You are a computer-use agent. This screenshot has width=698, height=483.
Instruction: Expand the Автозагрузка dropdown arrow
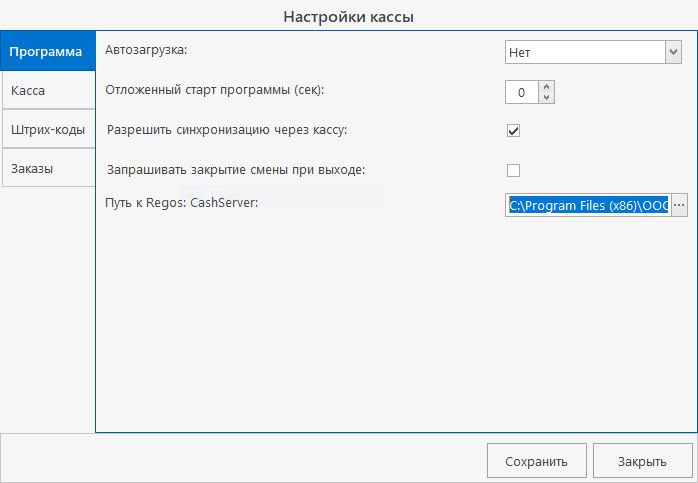pyautogui.click(x=672, y=50)
